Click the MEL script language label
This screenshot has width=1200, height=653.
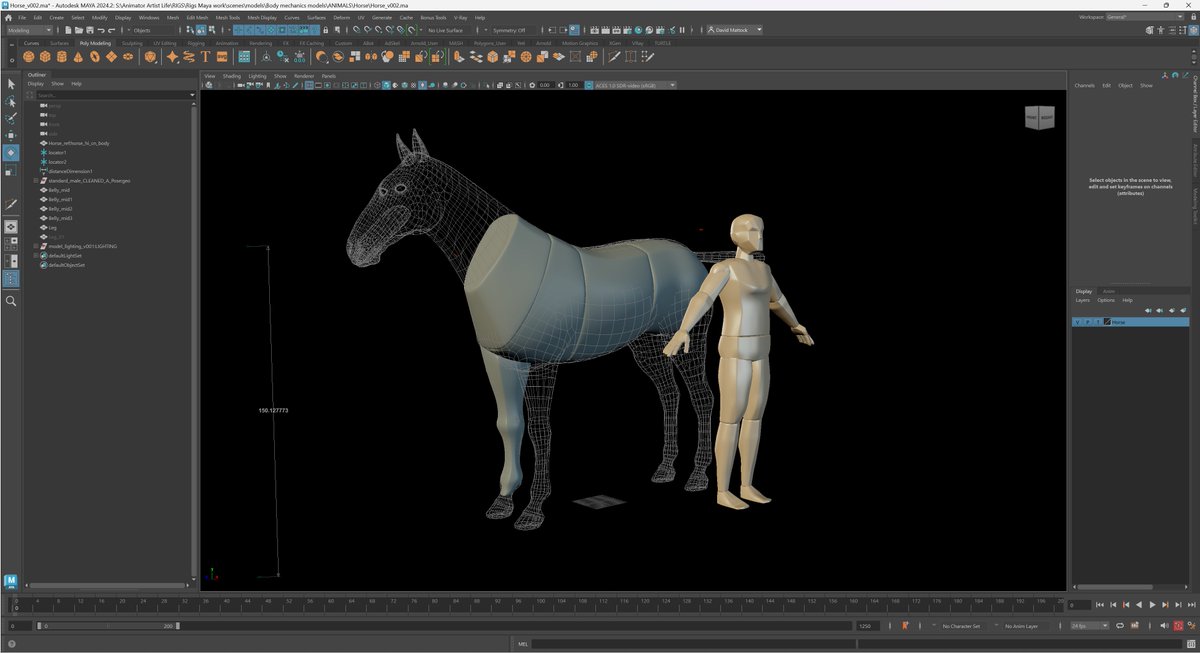(523, 645)
